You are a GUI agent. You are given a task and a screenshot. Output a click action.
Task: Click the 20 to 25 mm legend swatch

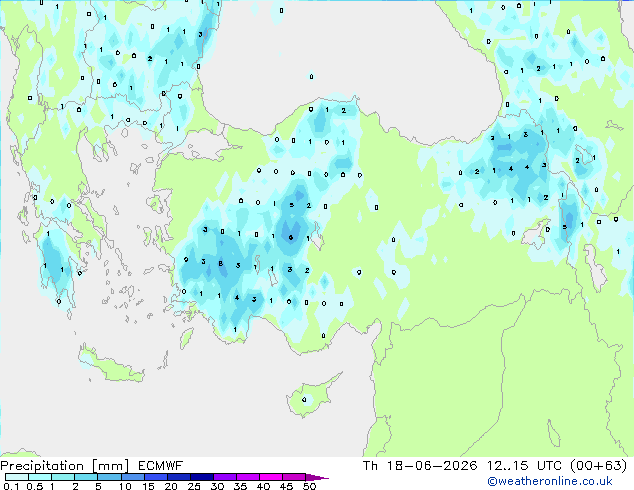coord(178,477)
